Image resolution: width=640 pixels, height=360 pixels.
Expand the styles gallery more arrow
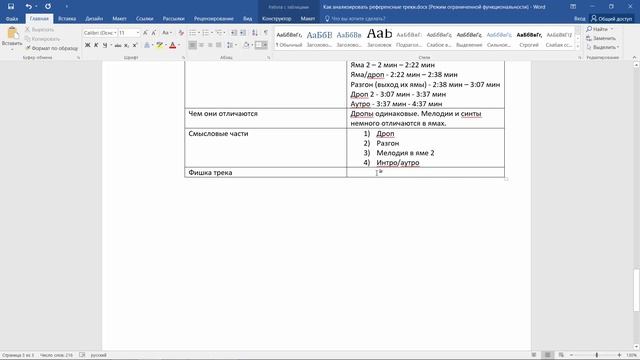(578, 47)
